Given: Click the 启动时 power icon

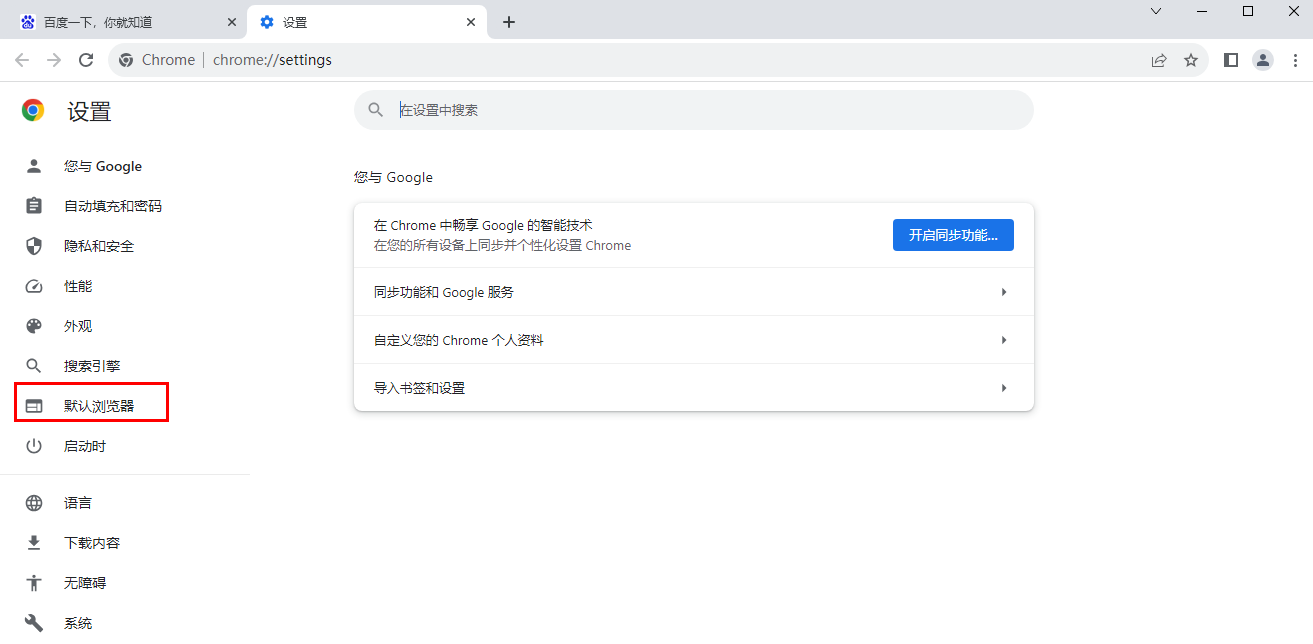Looking at the screenshot, I should (x=34, y=446).
